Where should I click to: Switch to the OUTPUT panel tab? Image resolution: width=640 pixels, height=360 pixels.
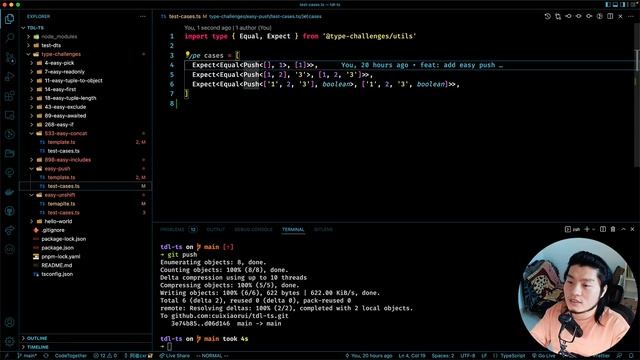click(x=216, y=230)
